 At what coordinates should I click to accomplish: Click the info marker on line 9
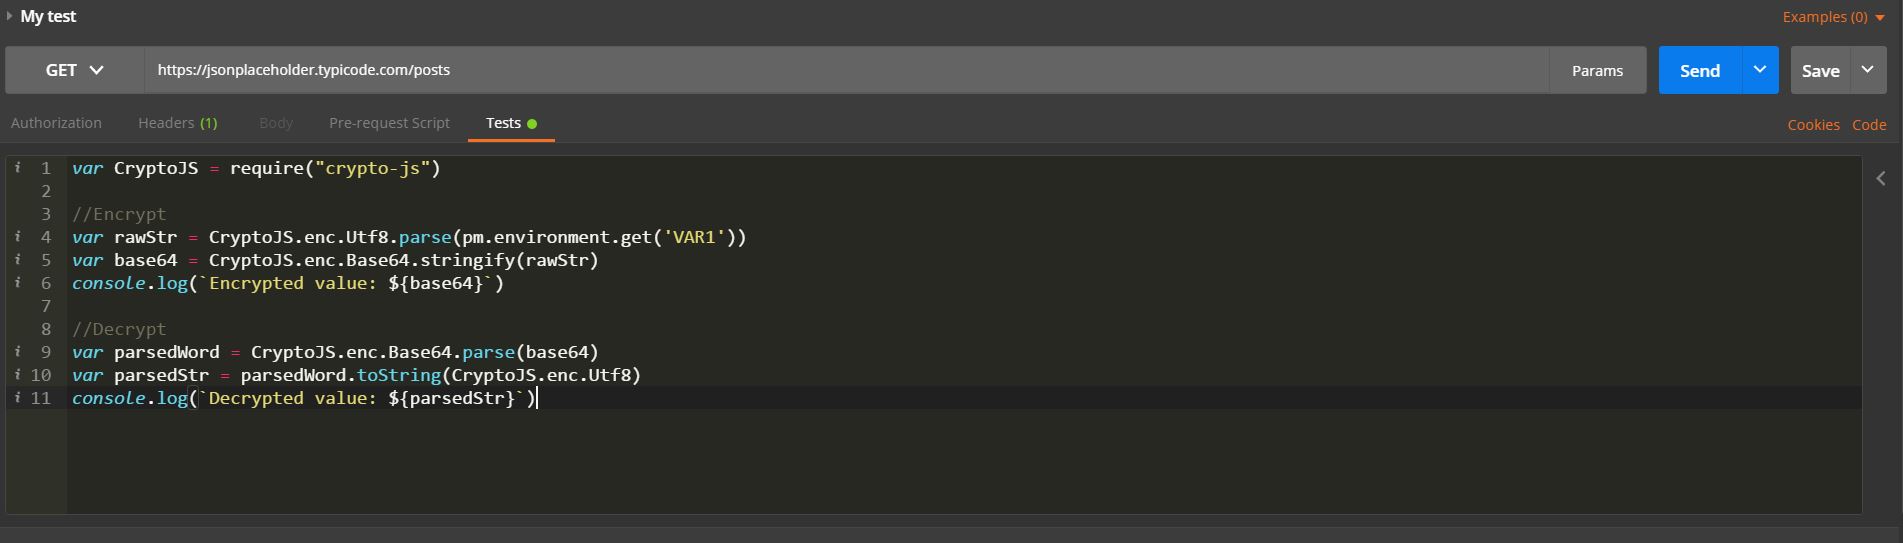(x=17, y=352)
